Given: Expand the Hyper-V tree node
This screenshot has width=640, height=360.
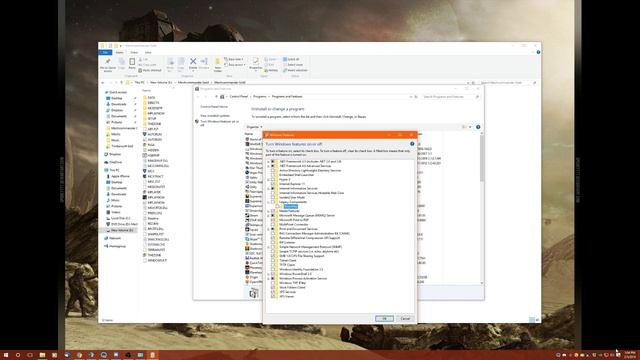Looking at the screenshot, I should click(268, 180).
